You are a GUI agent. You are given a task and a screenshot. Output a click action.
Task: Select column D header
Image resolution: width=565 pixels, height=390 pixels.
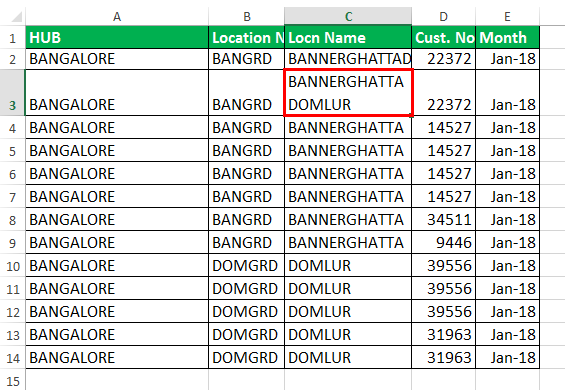click(x=444, y=16)
